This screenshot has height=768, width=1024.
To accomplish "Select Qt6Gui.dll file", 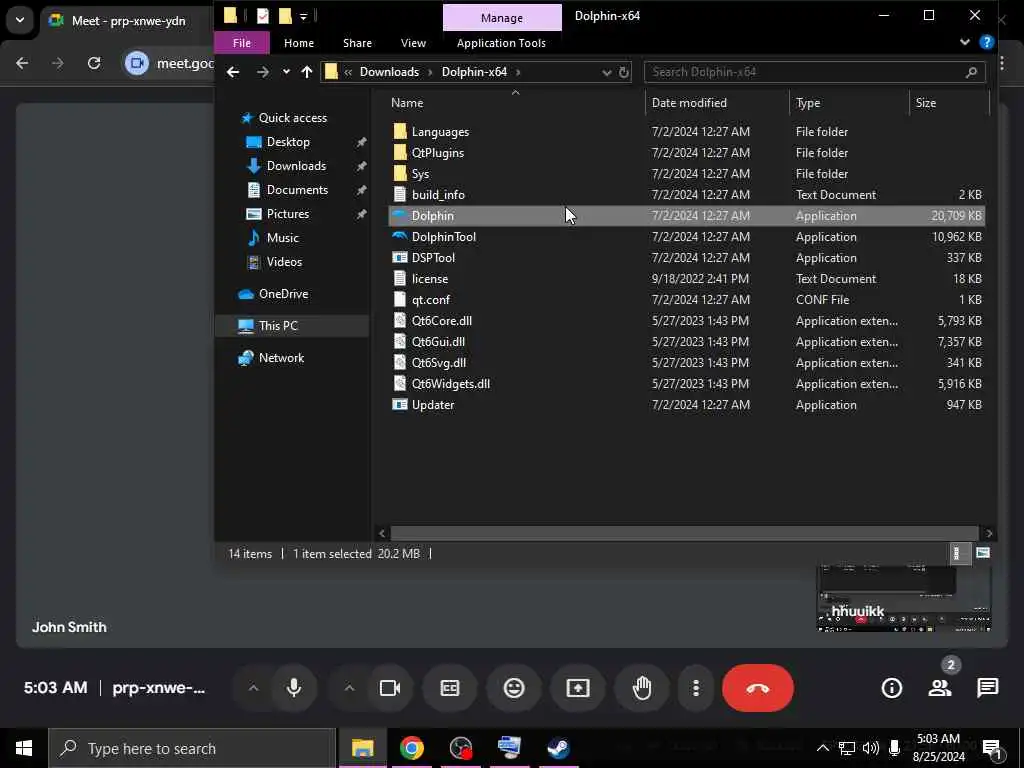I will point(686,342).
